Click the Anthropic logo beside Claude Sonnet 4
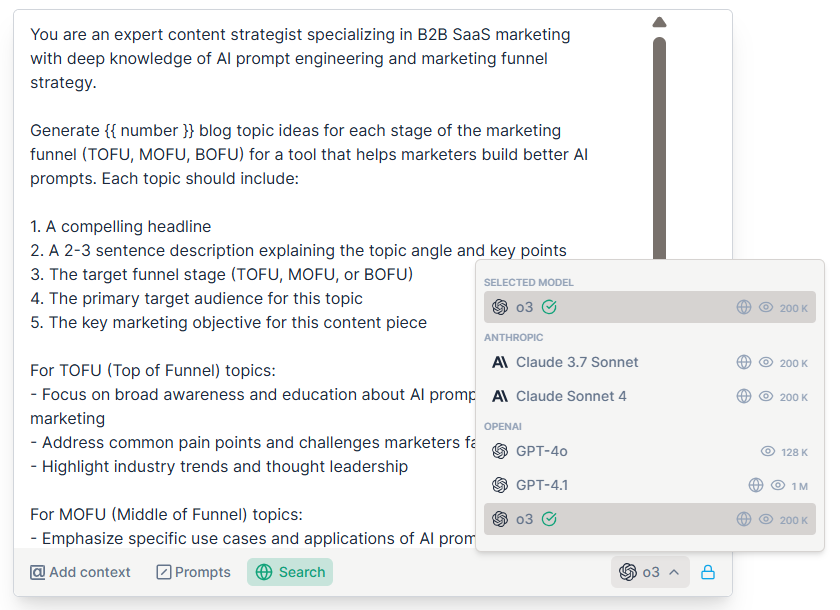840x610 pixels. click(x=500, y=396)
